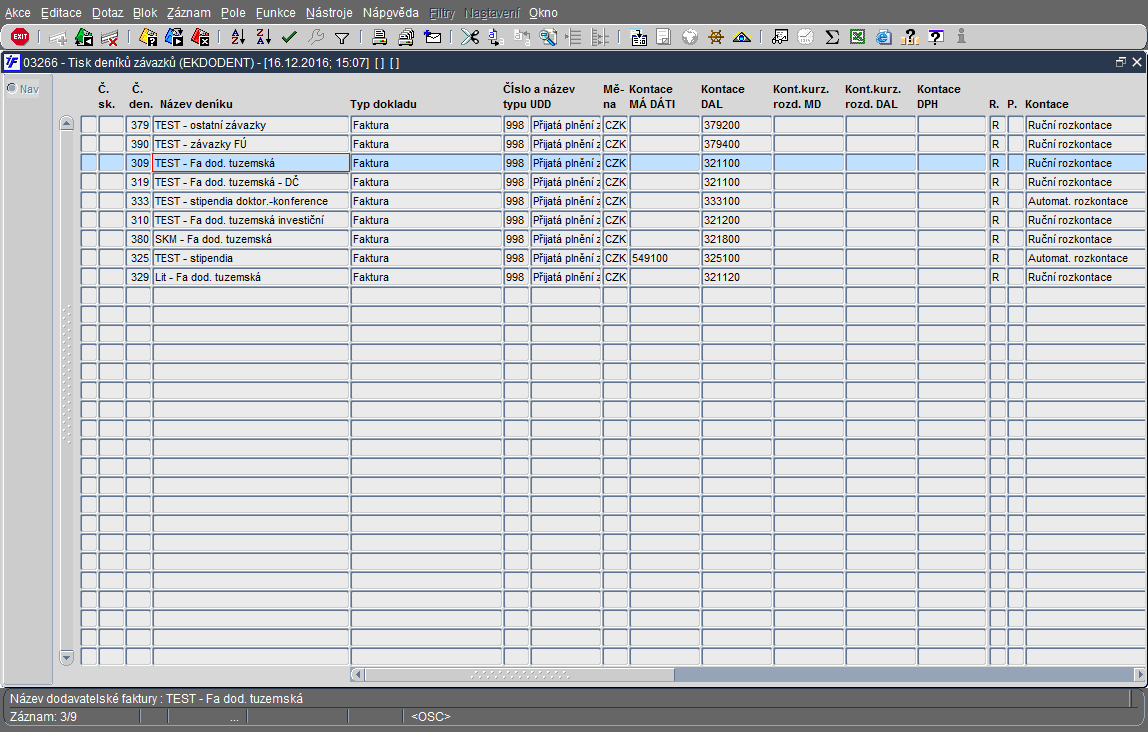The width and height of the screenshot is (1148, 732).
Task: Select 'TEST - stipendia doktor.-konference' cell
Action: 250,201
